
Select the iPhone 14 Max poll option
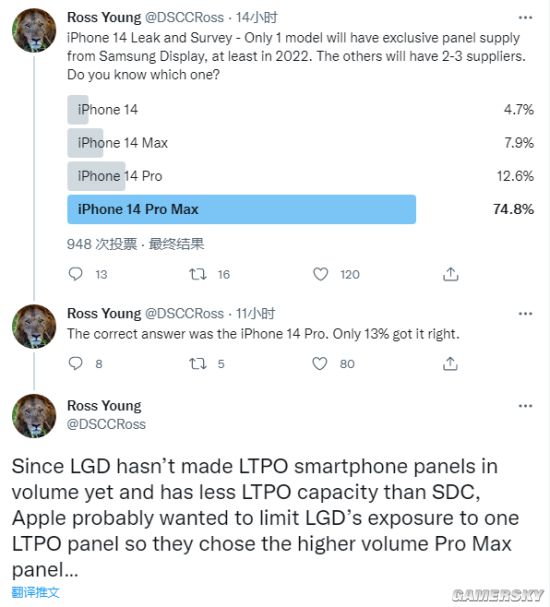pyautogui.click(x=300, y=143)
